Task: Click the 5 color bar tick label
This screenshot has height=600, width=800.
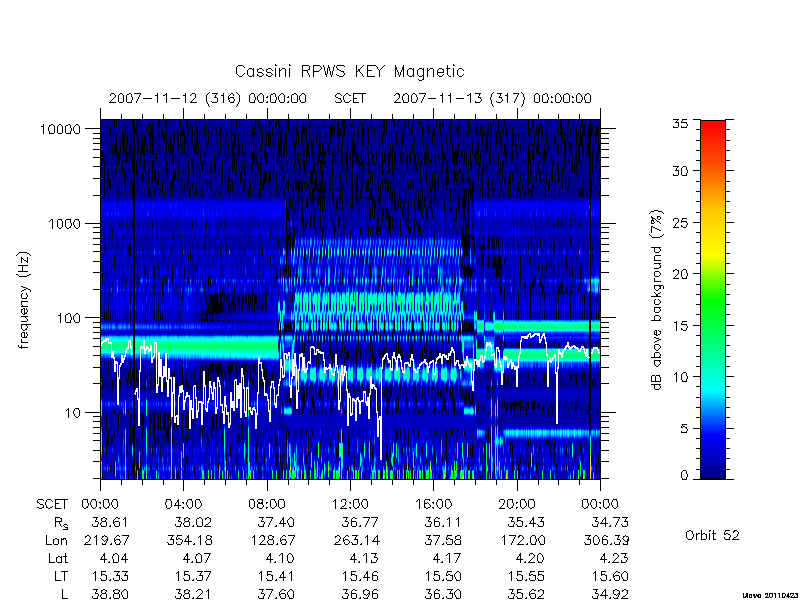Action: (684, 429)
